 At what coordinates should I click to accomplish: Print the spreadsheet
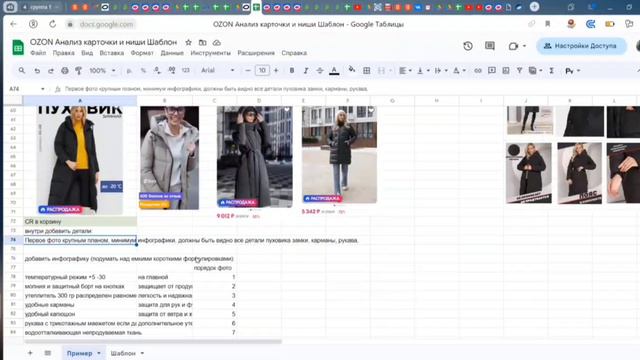(64, 71)
